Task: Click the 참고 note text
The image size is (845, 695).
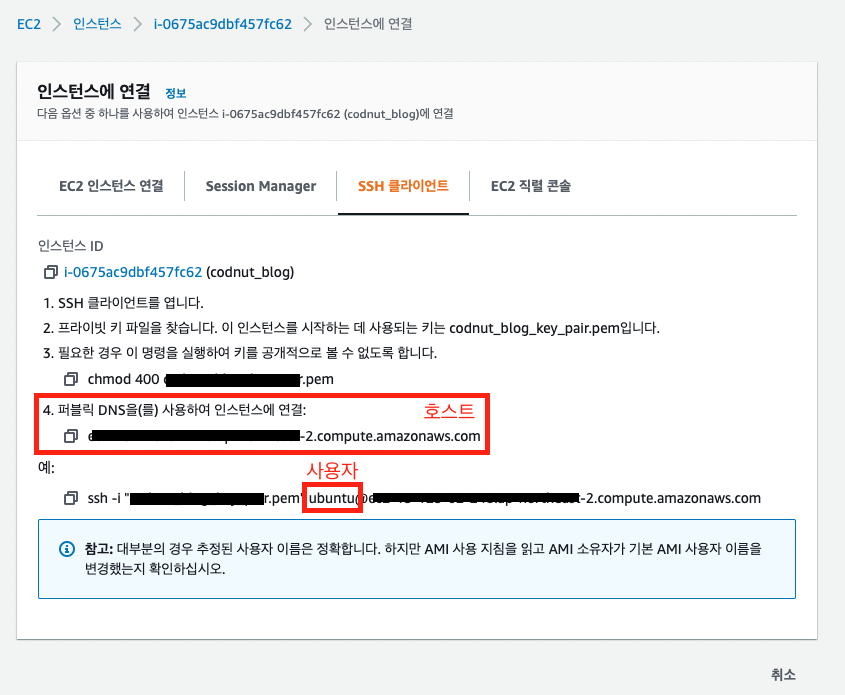Action: coord(423,559)
